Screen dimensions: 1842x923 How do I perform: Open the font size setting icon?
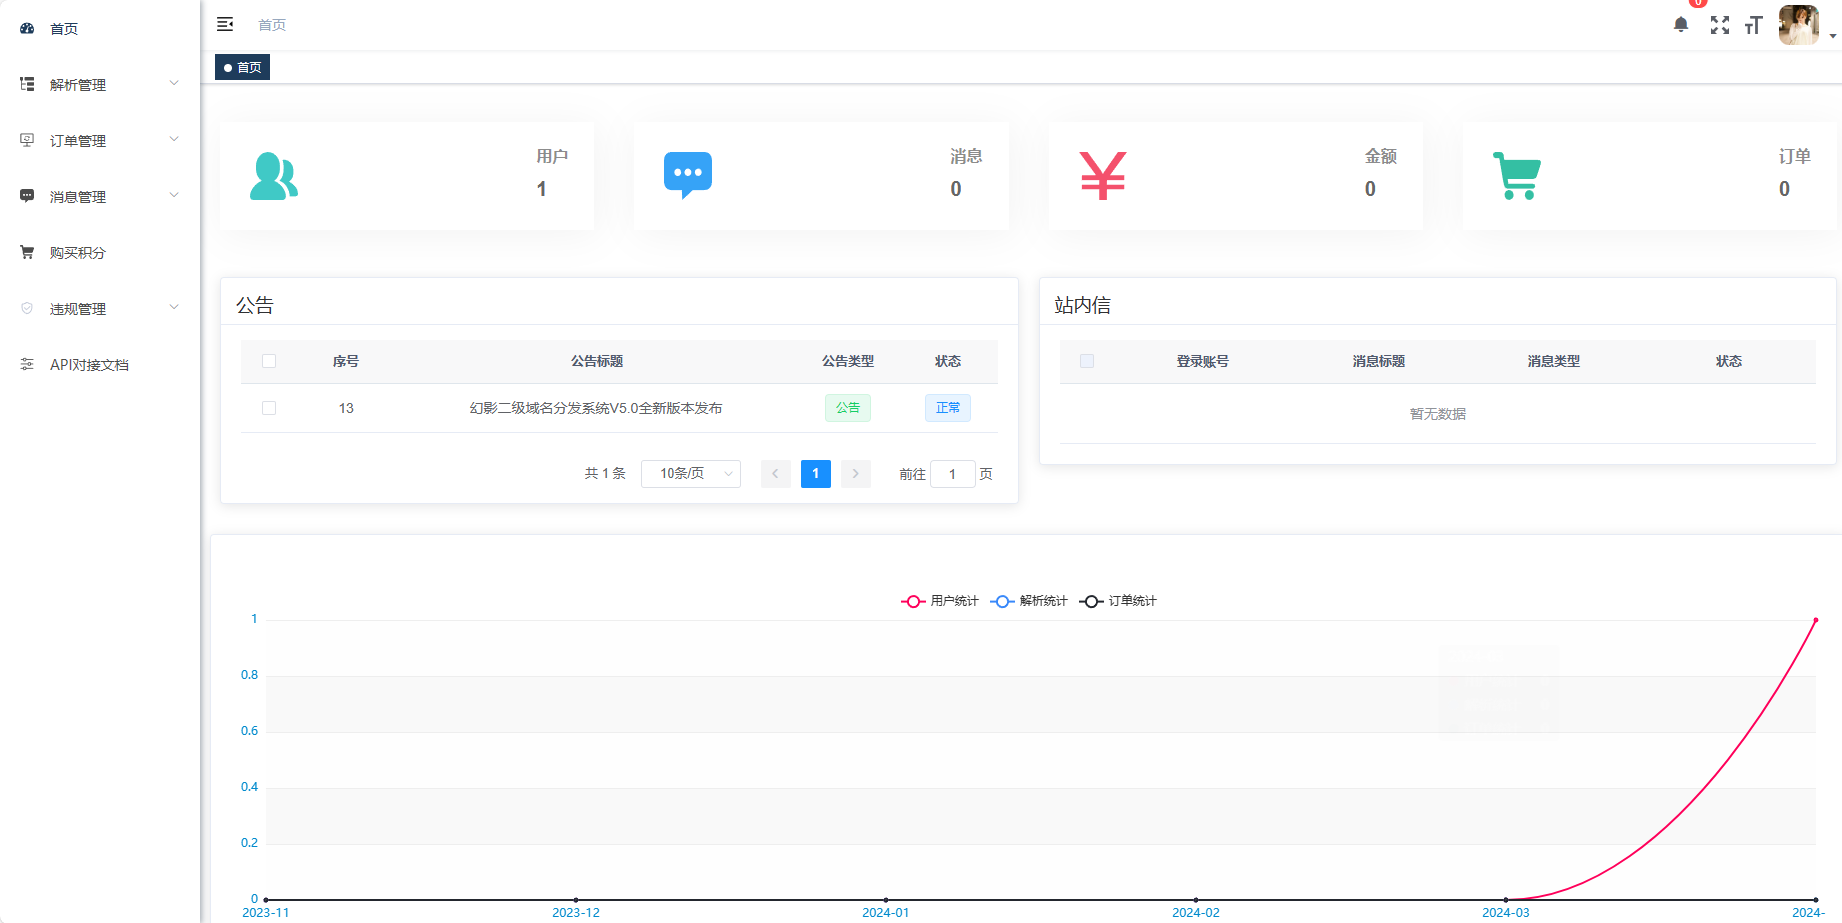click(1753, 25)
